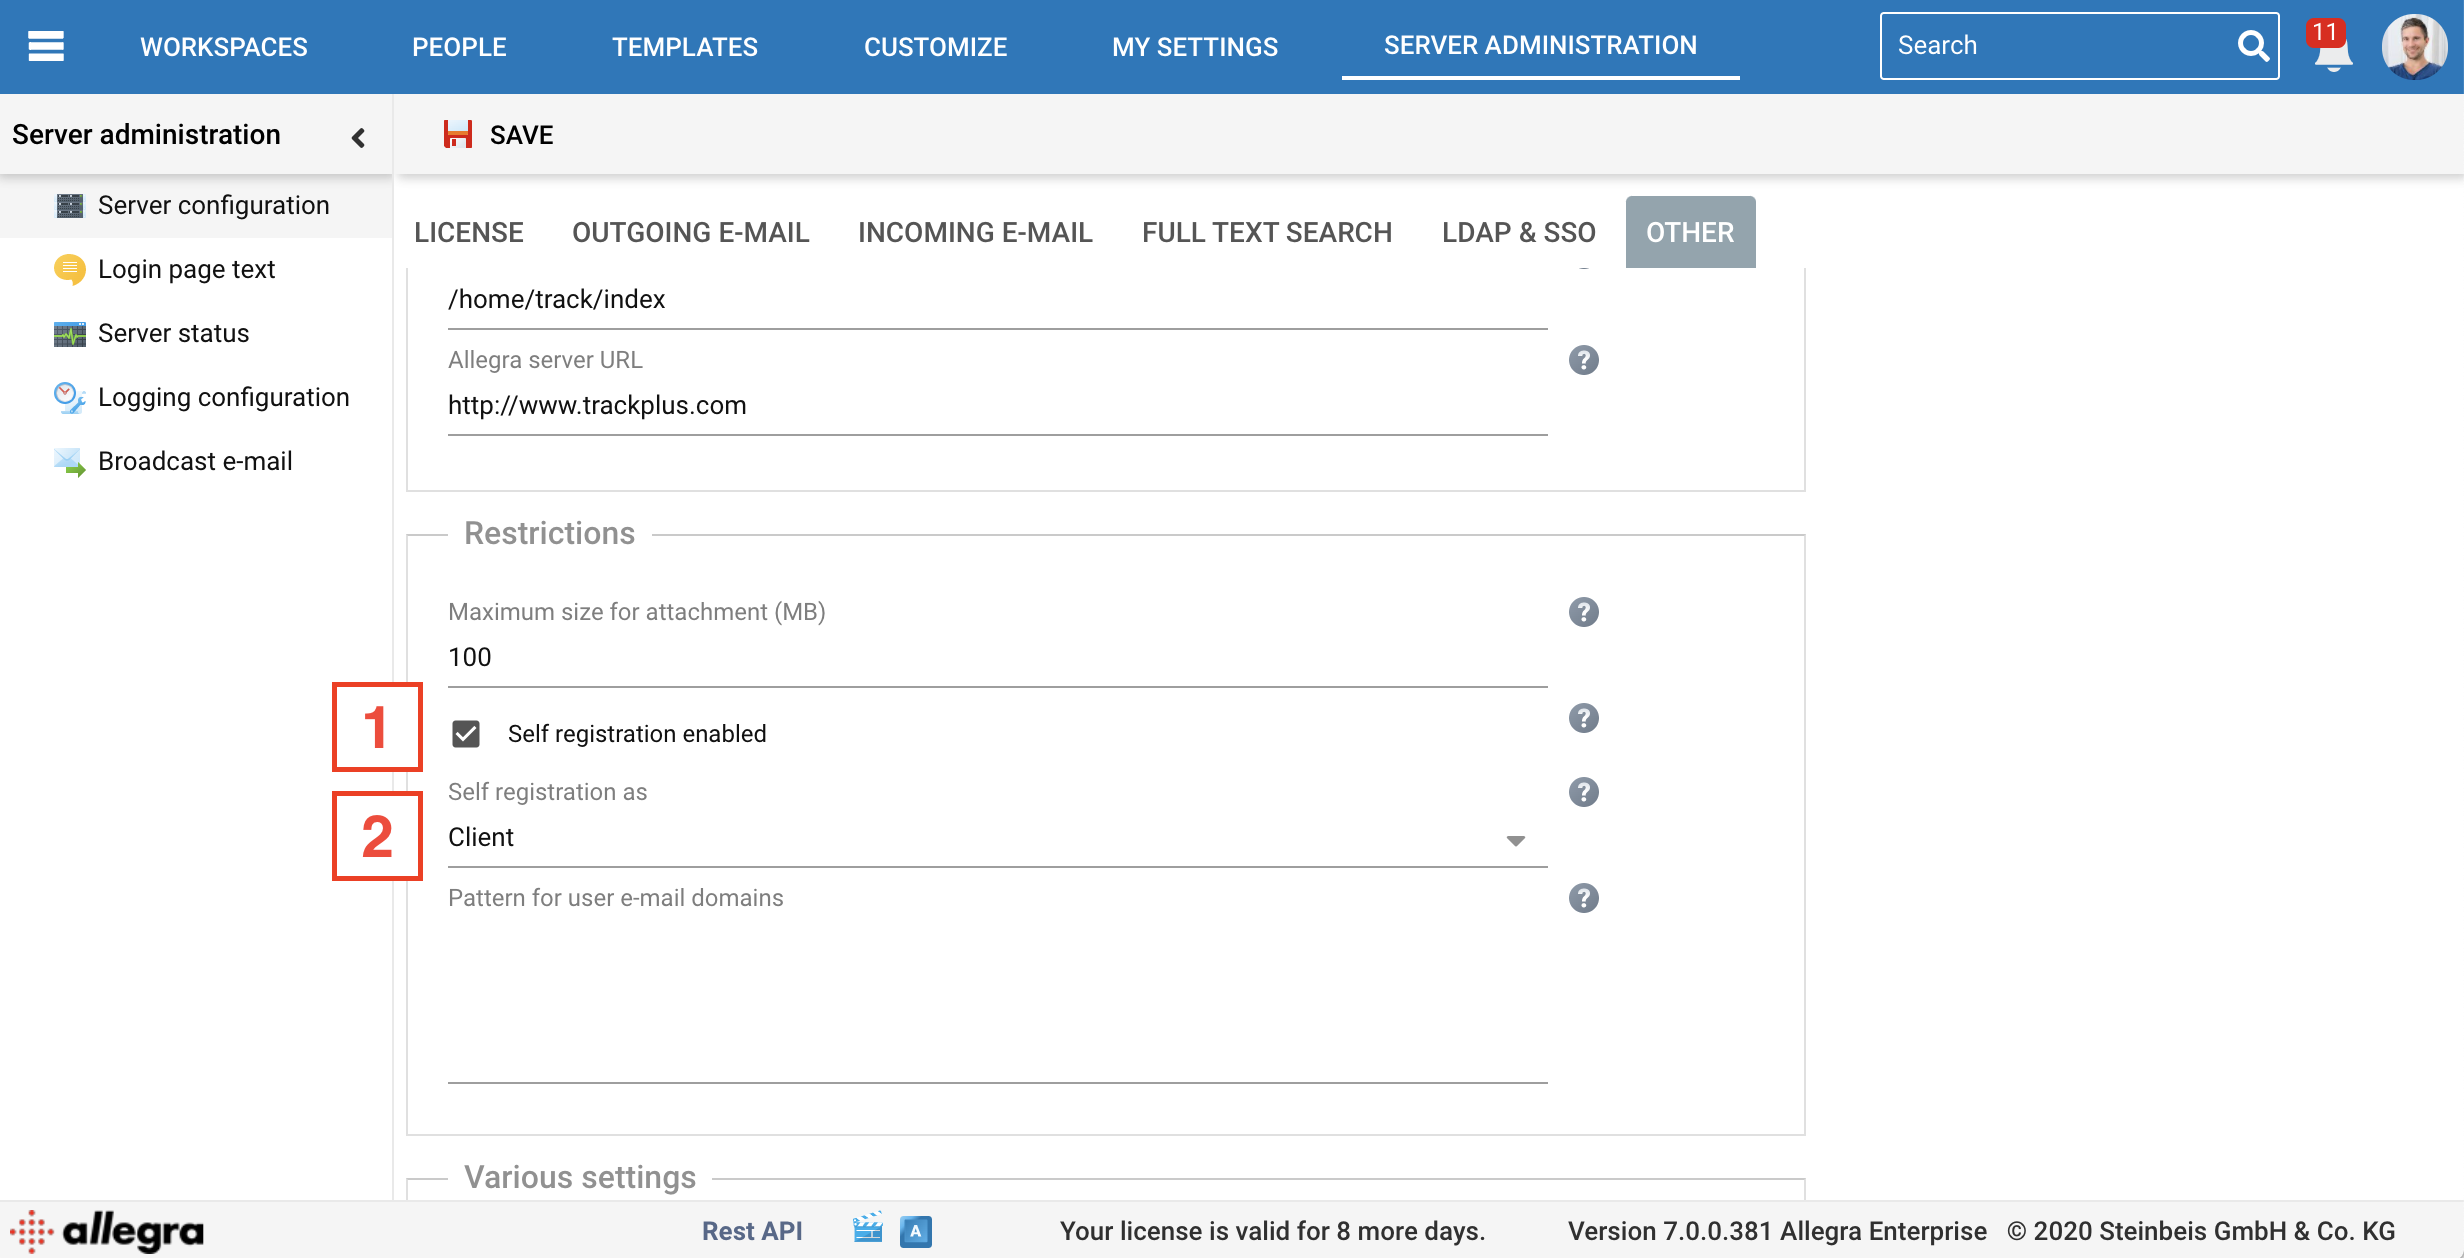2464x1258 pixels.
Task: Go to the Workspaces menu
Action: [x=224, y=46]
